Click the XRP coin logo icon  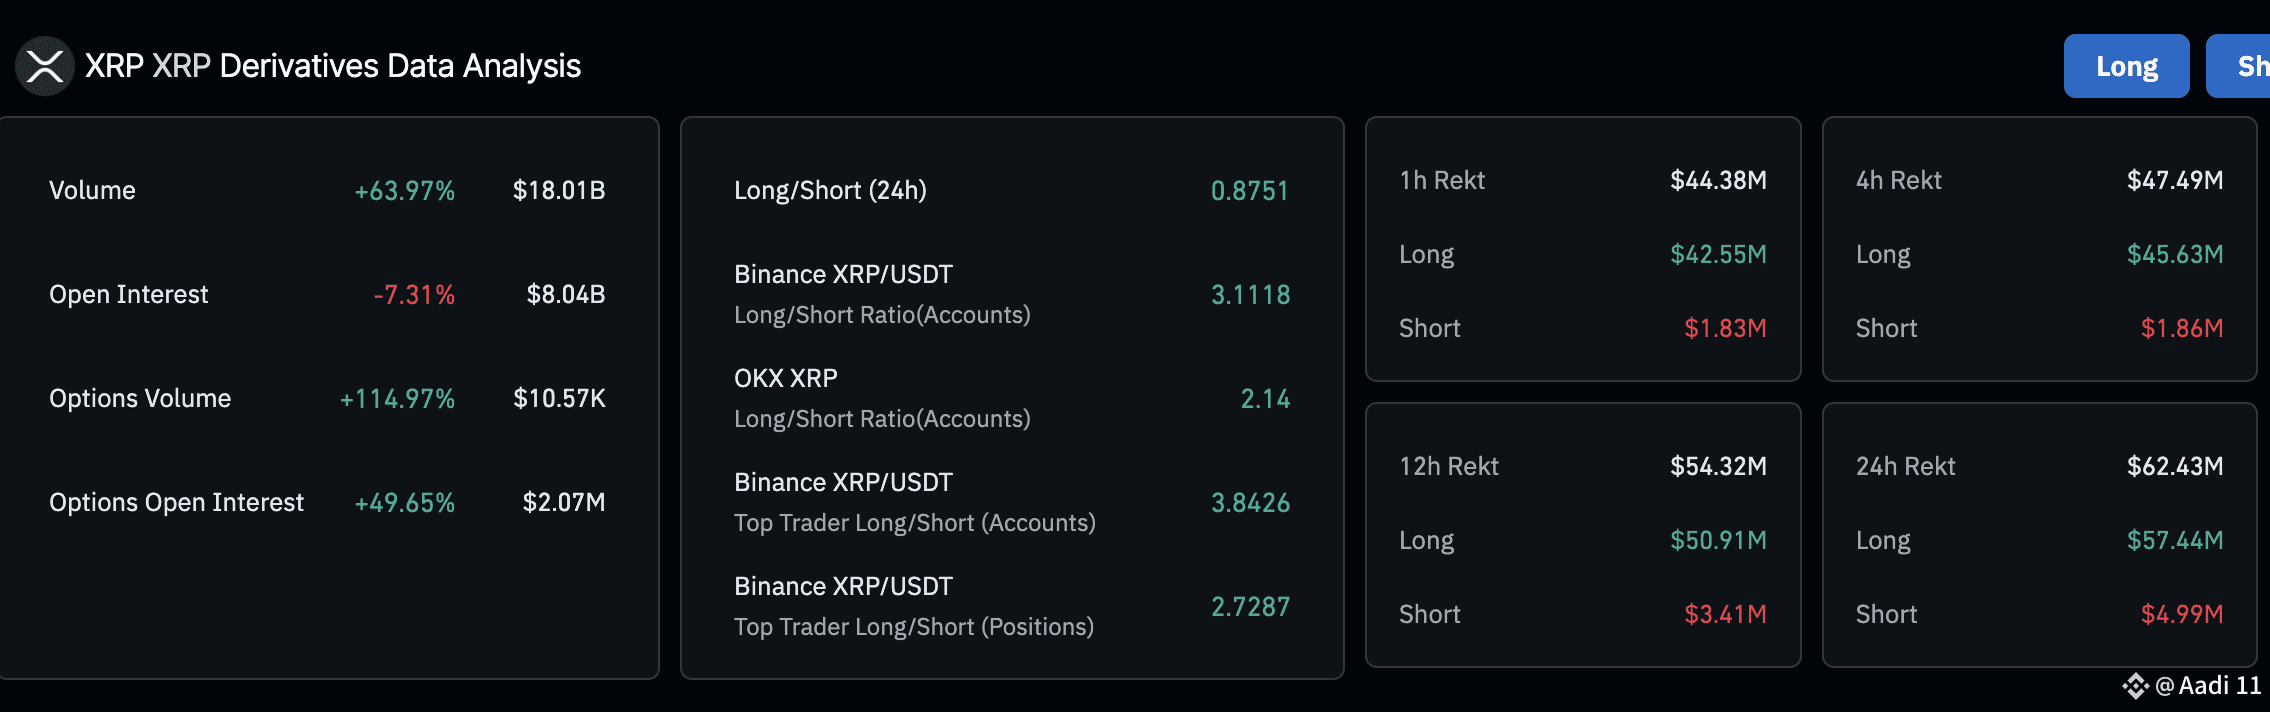[x=45, y=66]
